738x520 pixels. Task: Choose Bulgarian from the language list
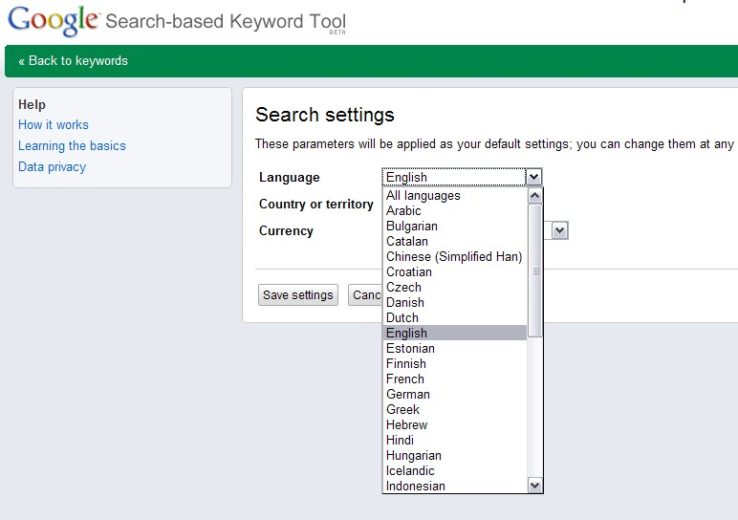pyautogui.click(x=455, y=226)
